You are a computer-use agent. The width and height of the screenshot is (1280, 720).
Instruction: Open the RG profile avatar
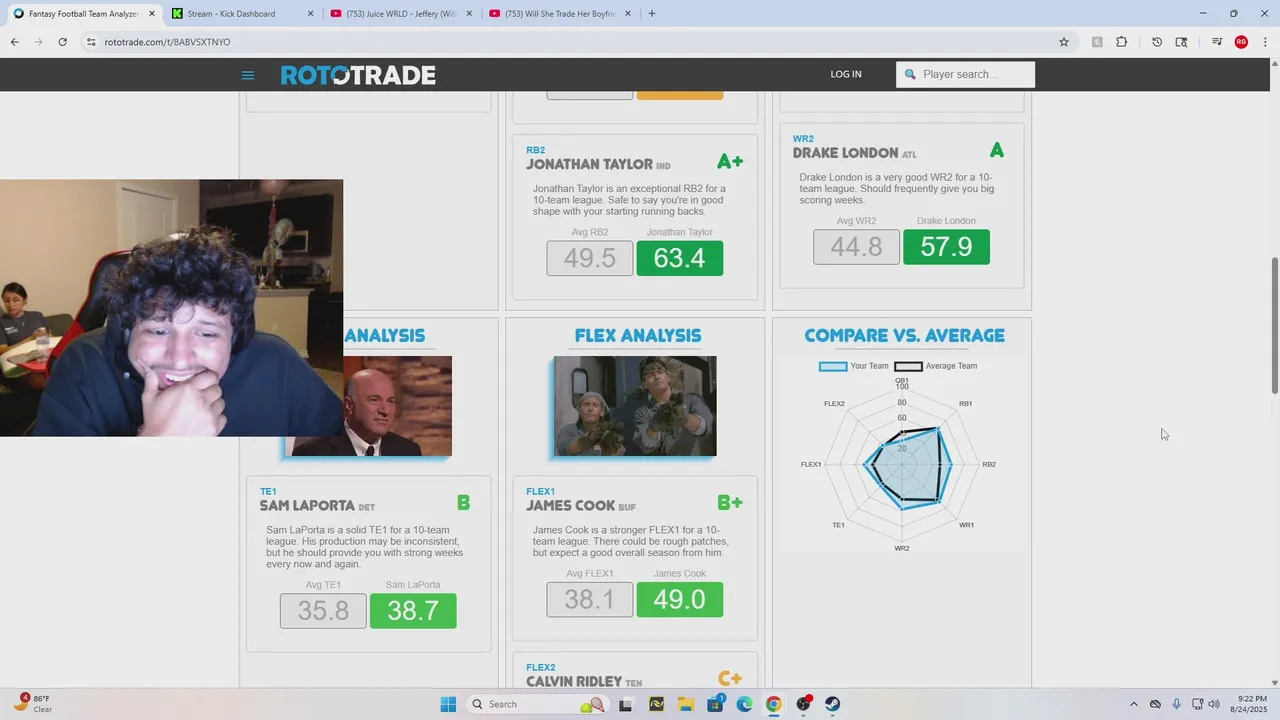pyautogui.click(x=1241, y=42)
